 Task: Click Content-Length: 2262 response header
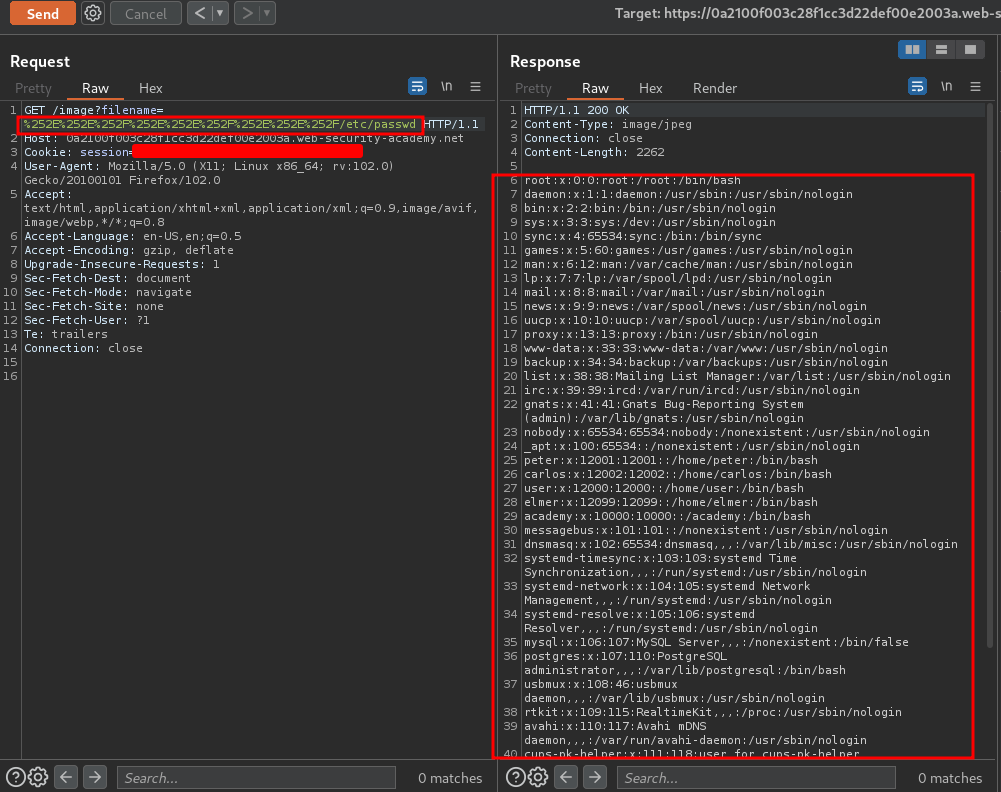tap(594, 152)
